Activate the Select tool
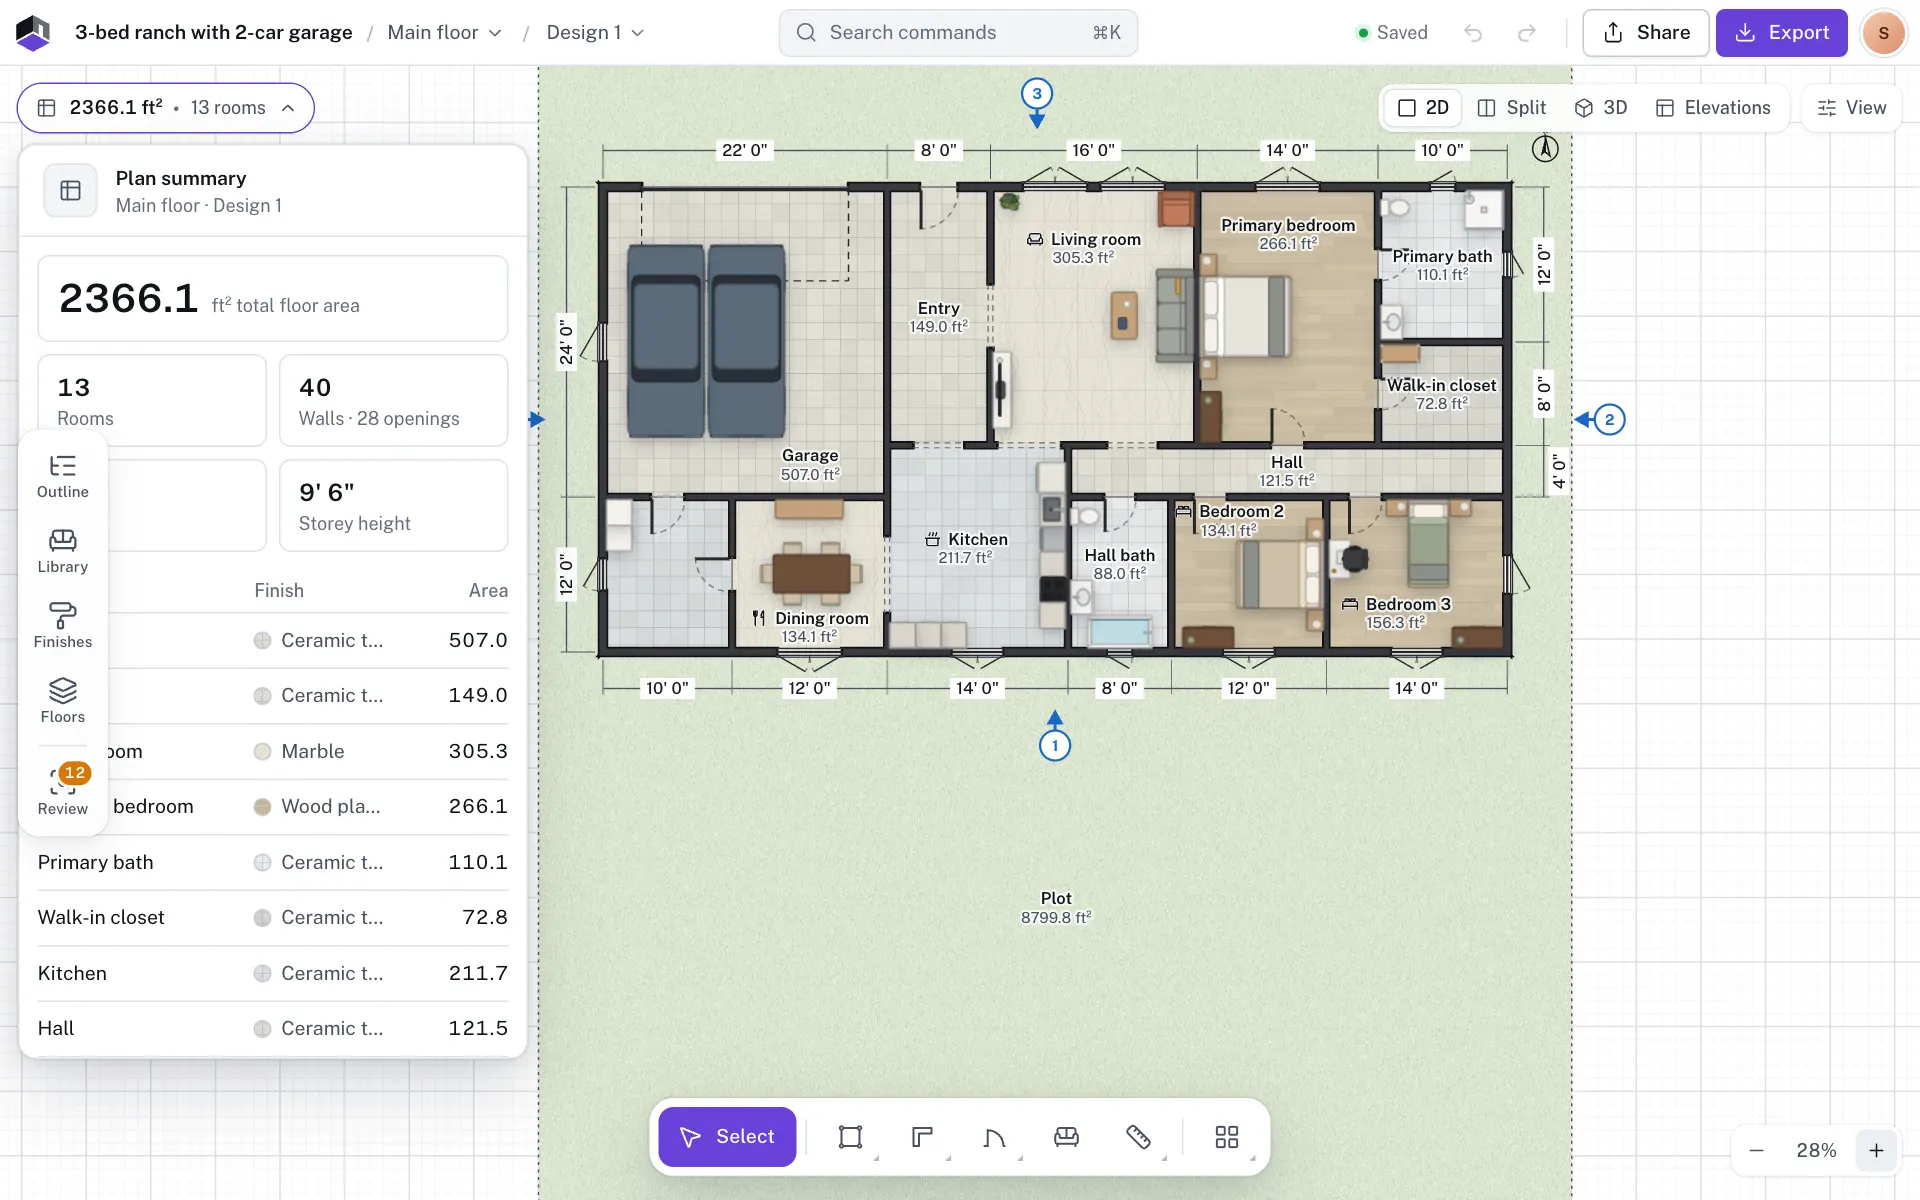Viewport: 1920px width, 1200px height. click(x=727, y=1137)
